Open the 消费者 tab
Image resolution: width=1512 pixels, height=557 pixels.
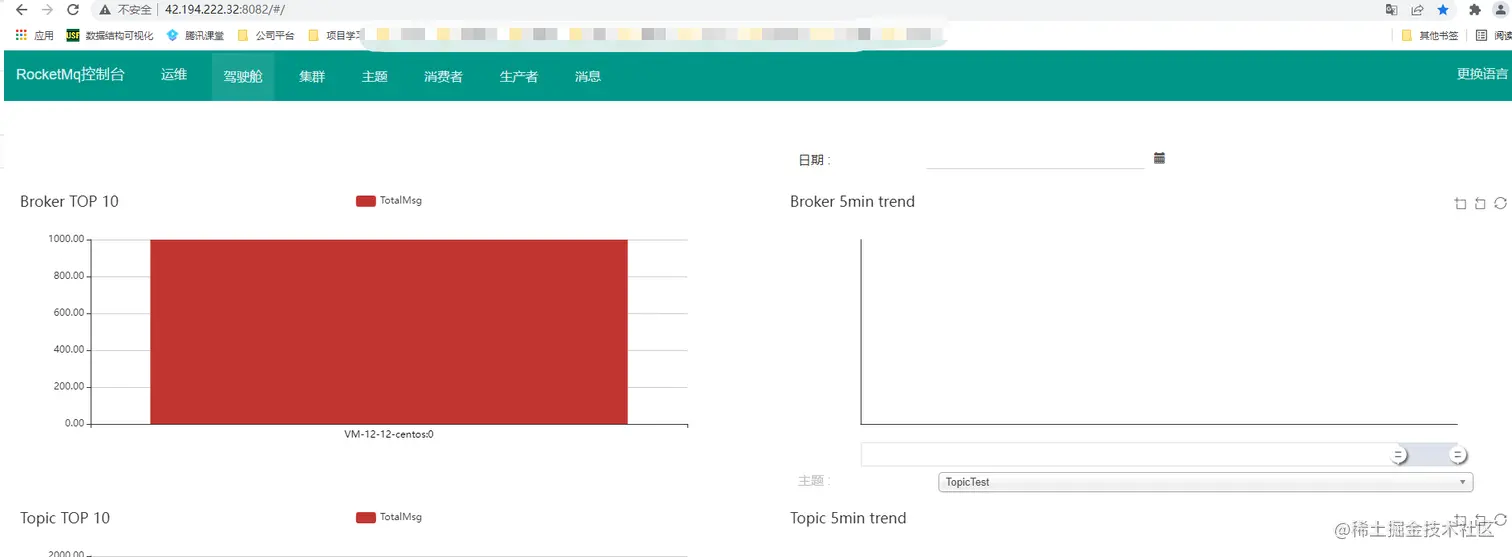point(443,76)
